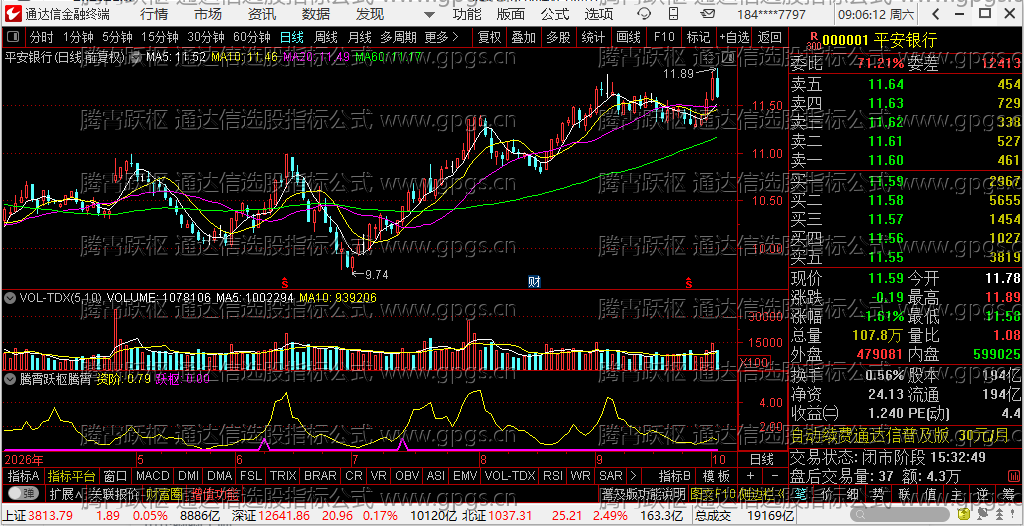This screenshot has width=1024, height=526.
Task: Open the 功能 menu
Action: [467, 14]
